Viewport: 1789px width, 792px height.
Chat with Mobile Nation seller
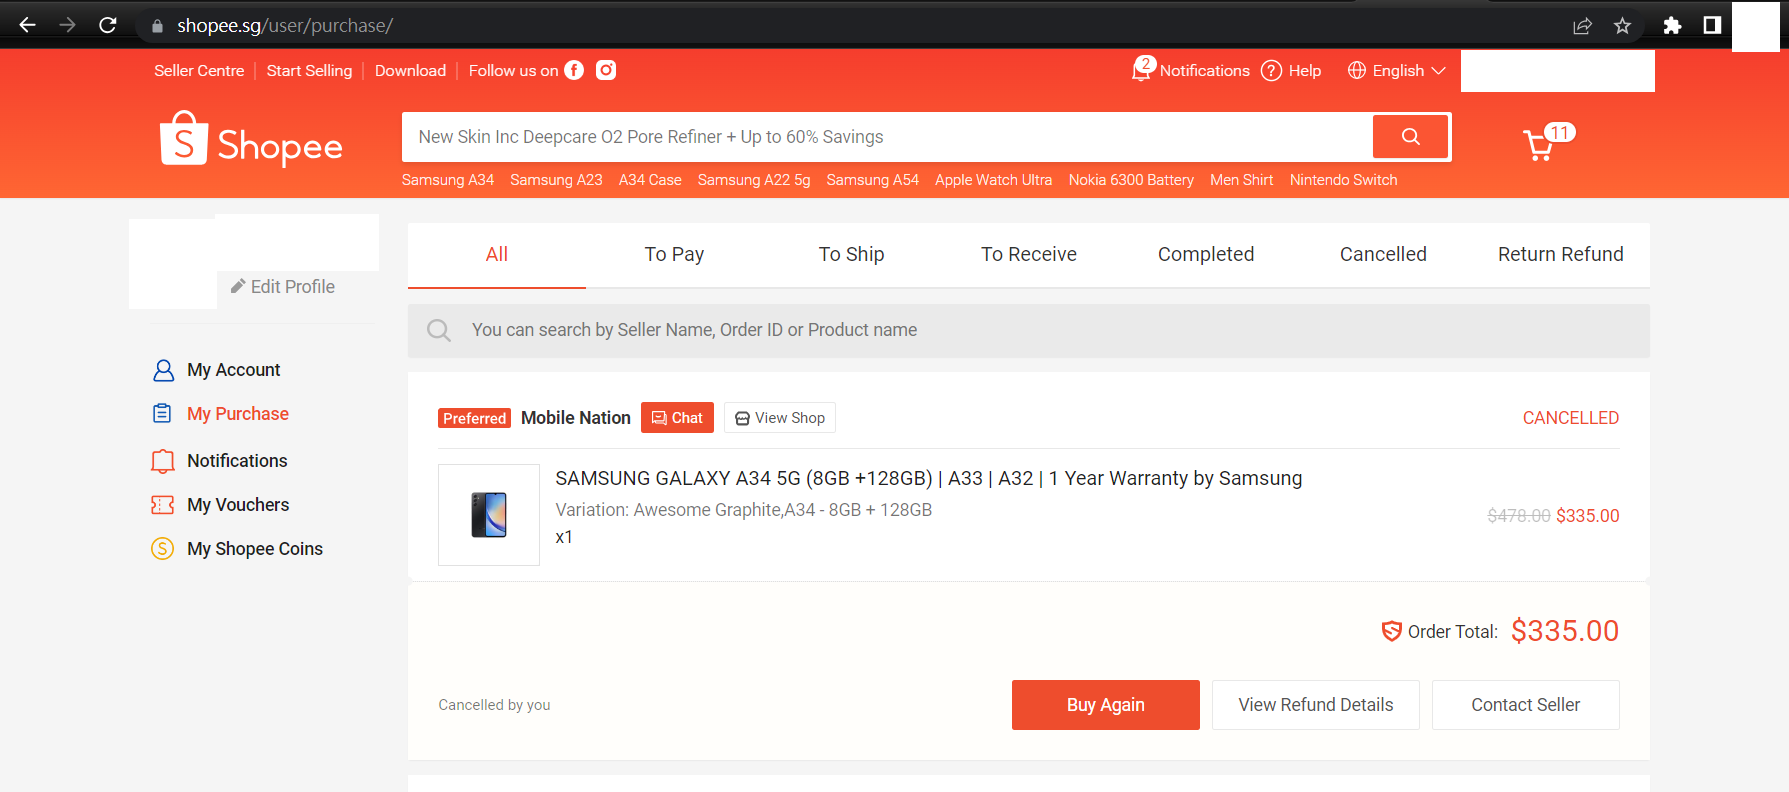(677, 418)
